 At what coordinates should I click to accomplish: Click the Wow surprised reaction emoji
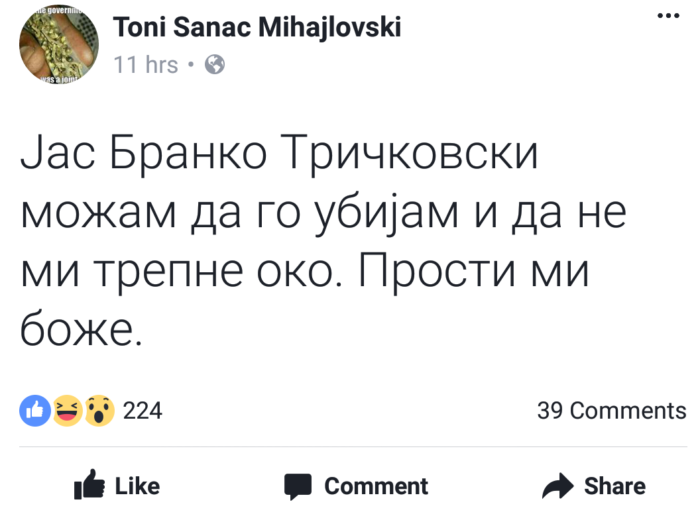[99, 410]
